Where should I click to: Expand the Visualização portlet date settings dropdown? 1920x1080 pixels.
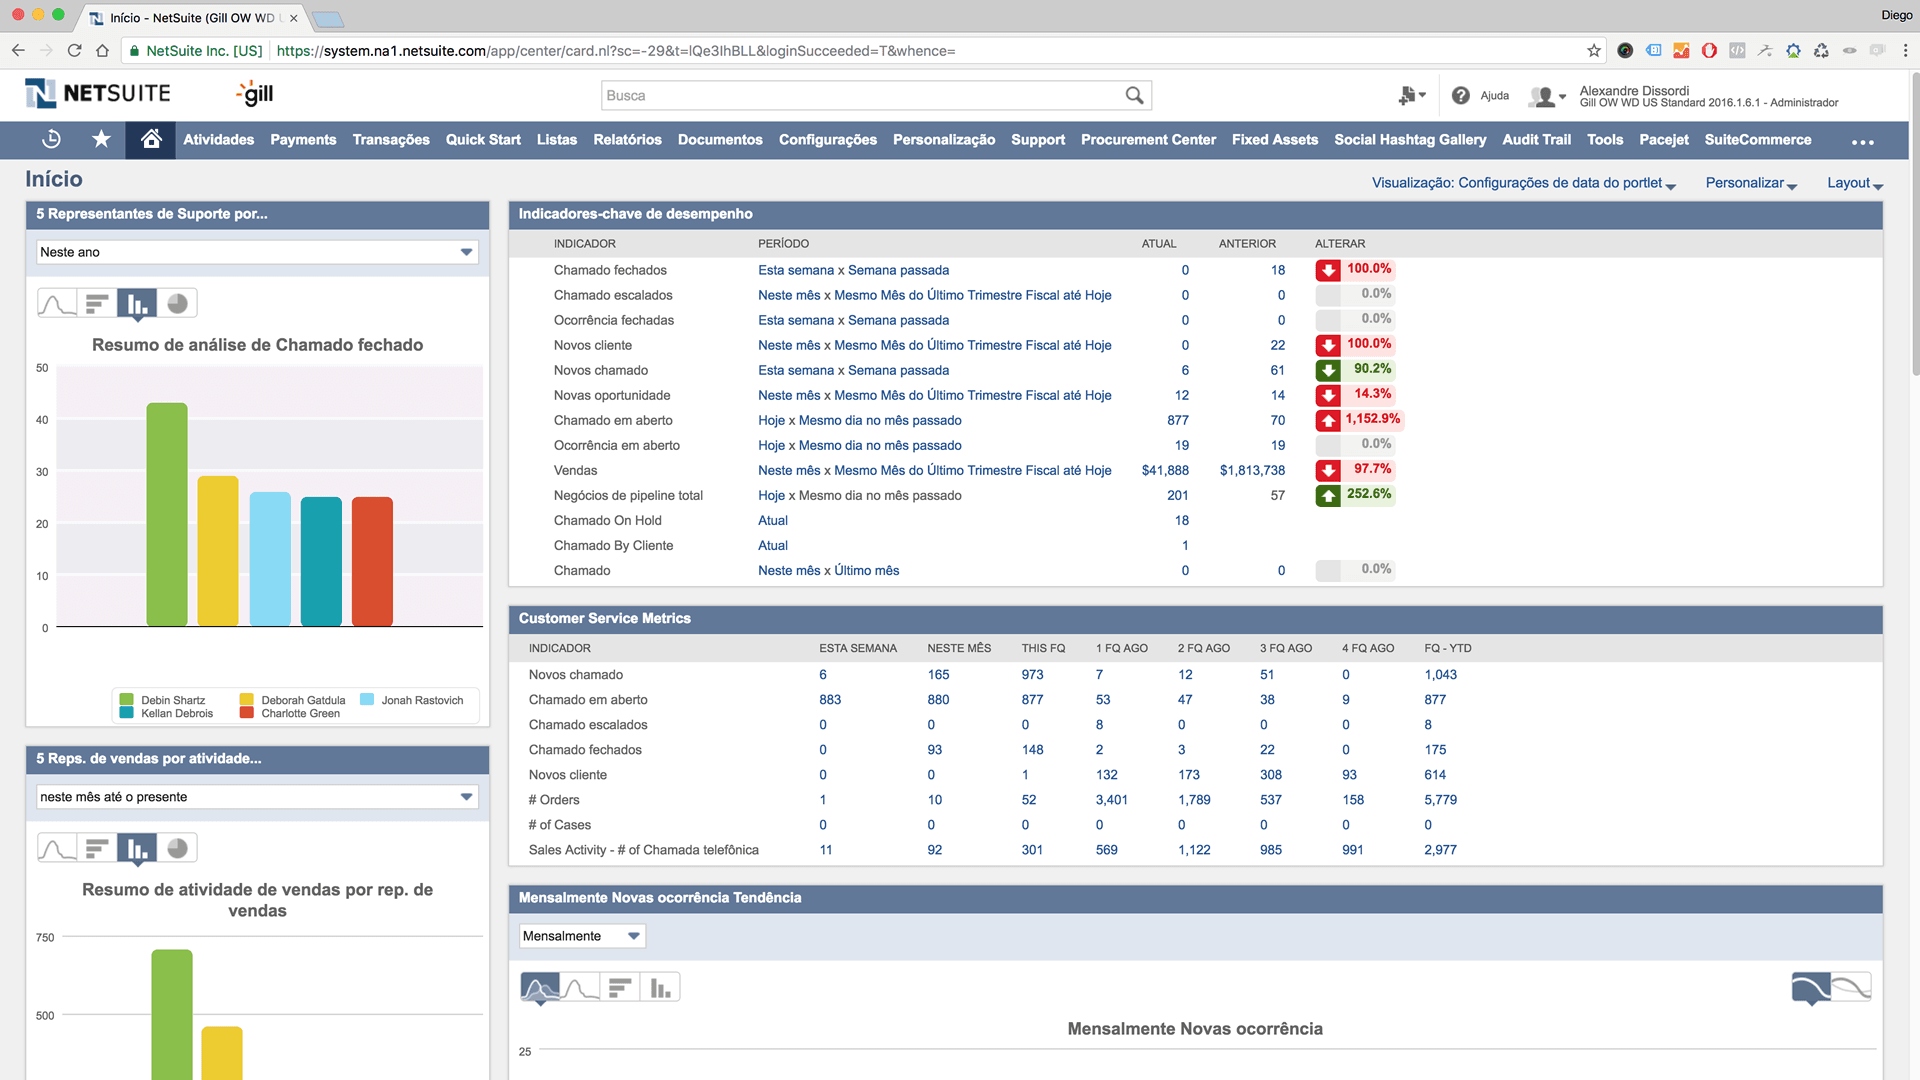[1523, 183]
